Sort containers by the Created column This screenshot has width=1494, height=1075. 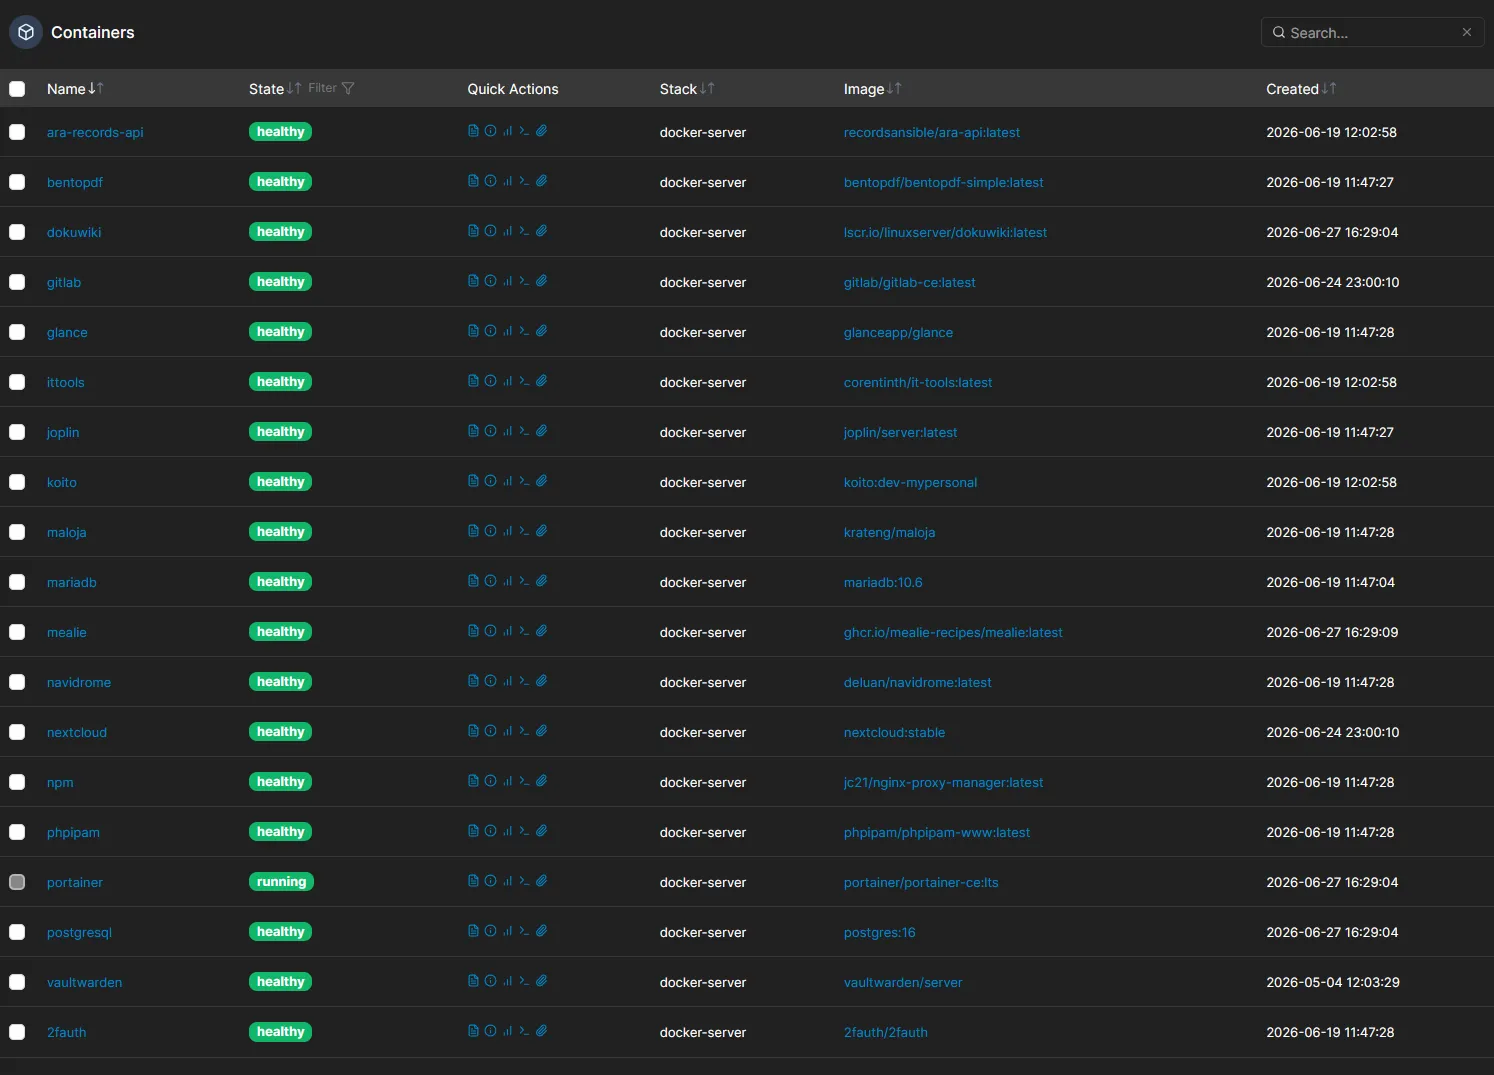[x=1301, y=89]
